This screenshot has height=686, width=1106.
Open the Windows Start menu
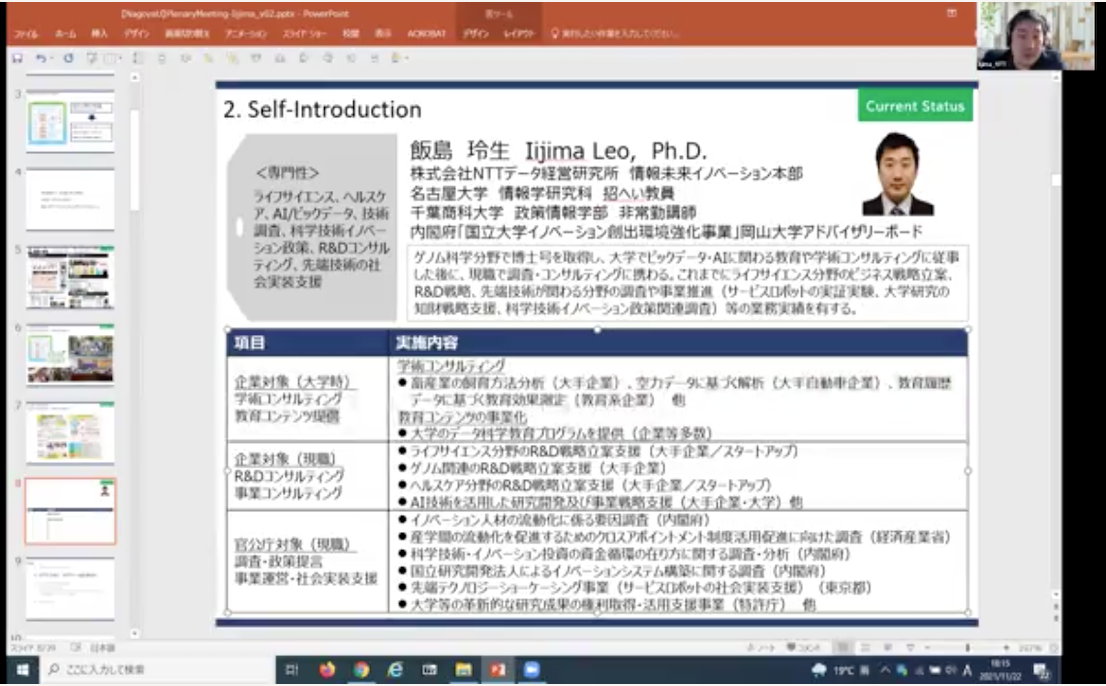click(x=20, y=670)
